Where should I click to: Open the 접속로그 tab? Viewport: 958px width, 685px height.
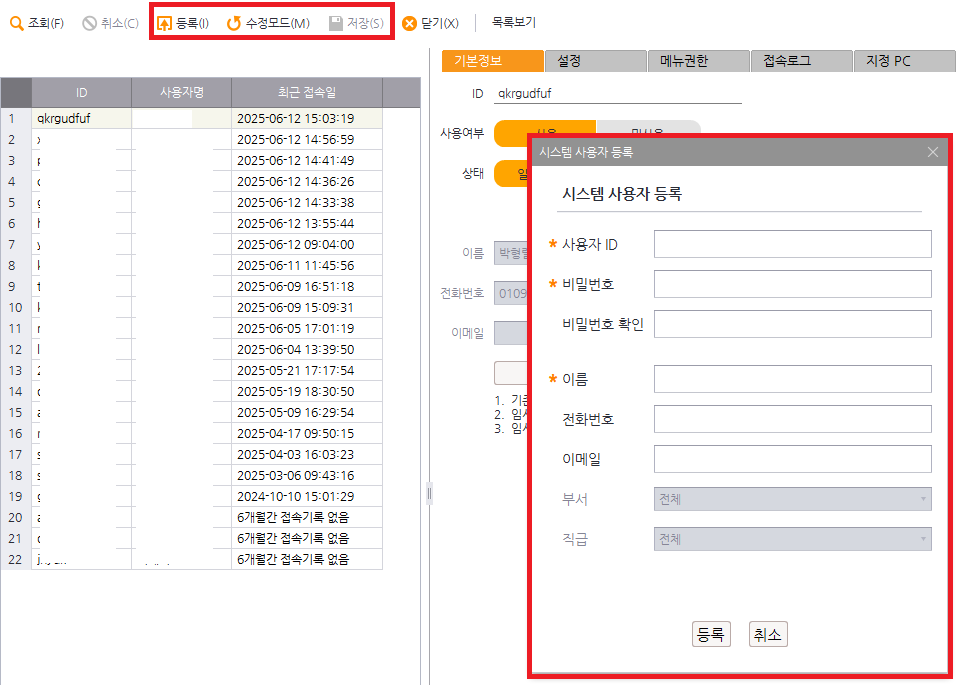point(800,61)
